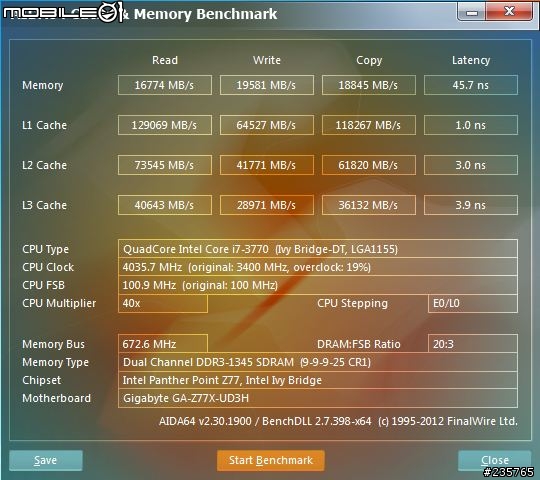Viewport: 540px width, 480px height.
Task: Click DRAM:FSB Ratio value 20:3
Action: coord(472,344)
